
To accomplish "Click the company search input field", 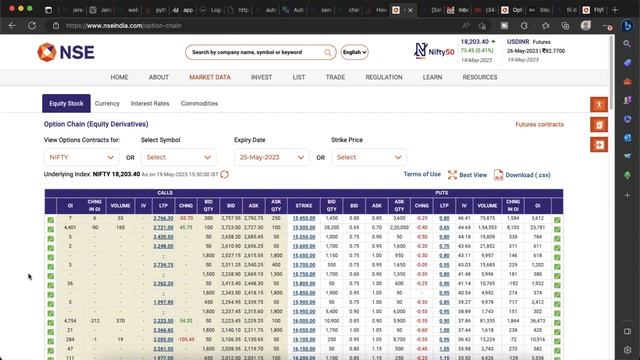I will [256, 52].
